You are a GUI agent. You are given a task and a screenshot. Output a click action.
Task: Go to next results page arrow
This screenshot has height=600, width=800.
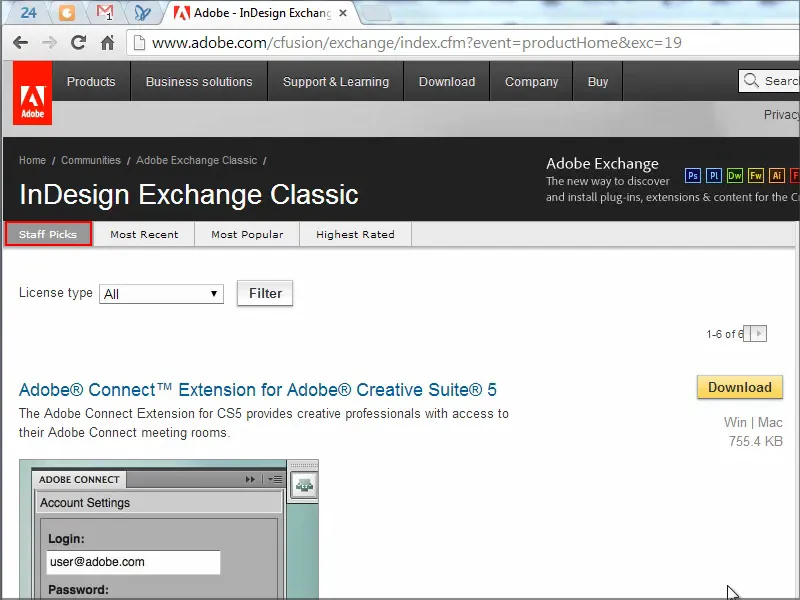pos(759,334)
